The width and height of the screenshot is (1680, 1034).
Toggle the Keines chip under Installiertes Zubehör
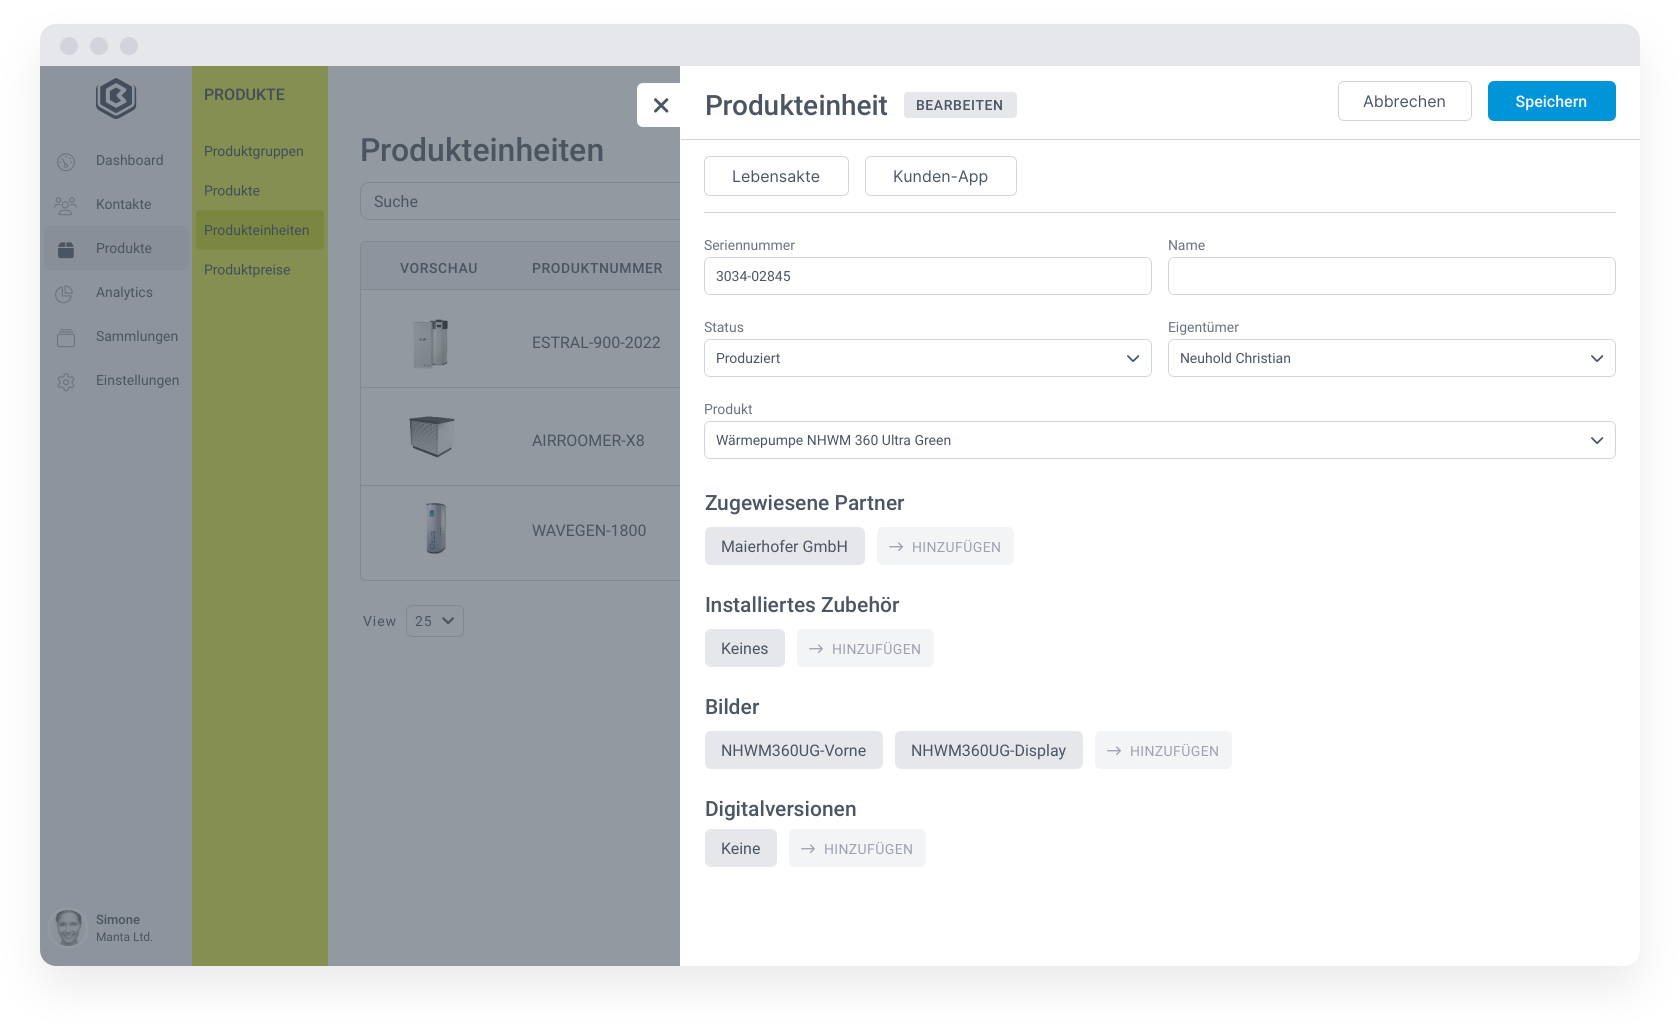click(x=744, y=648)
